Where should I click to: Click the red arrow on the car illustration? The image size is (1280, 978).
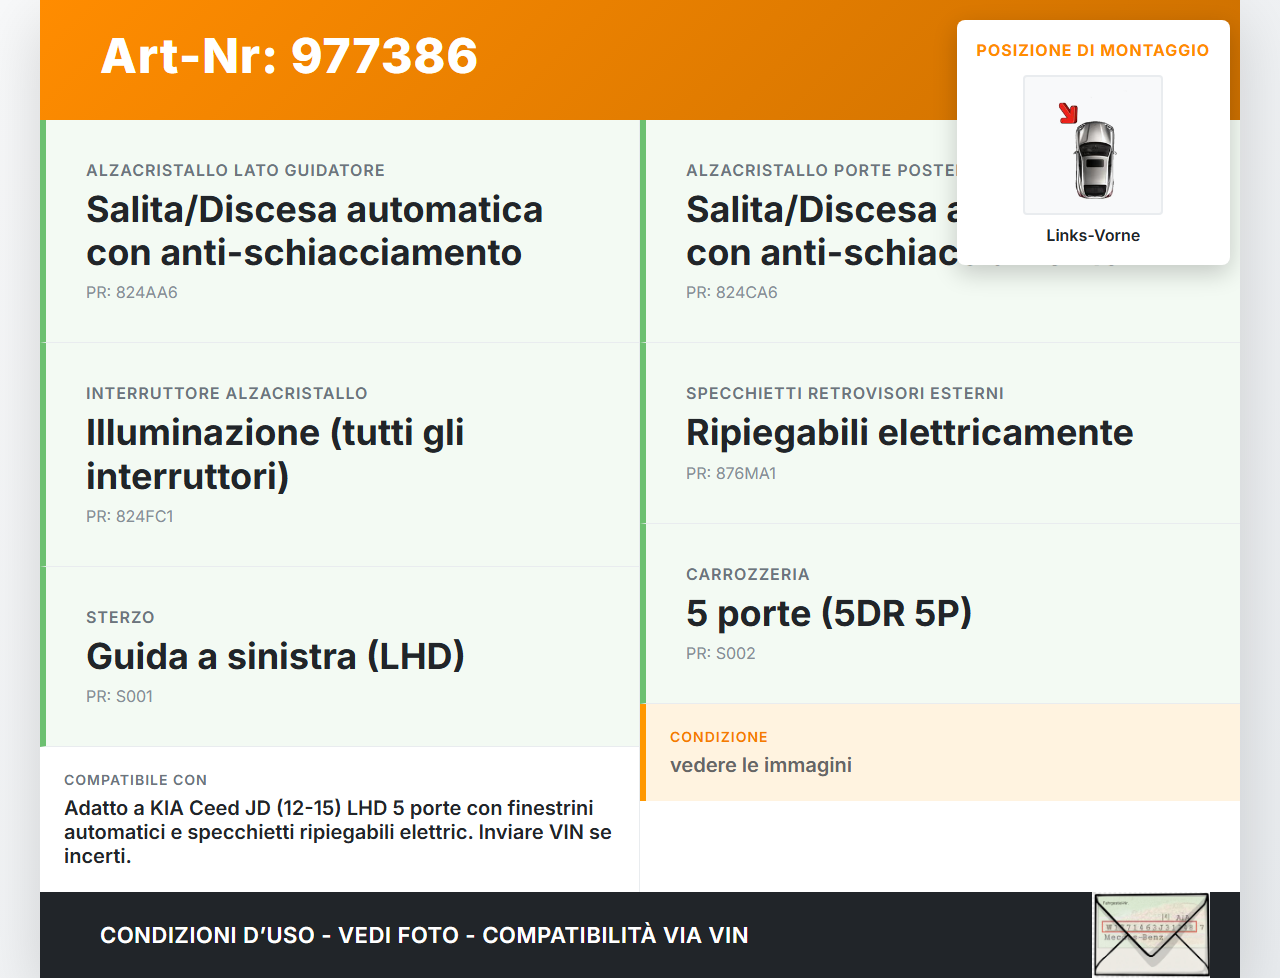1068,113
